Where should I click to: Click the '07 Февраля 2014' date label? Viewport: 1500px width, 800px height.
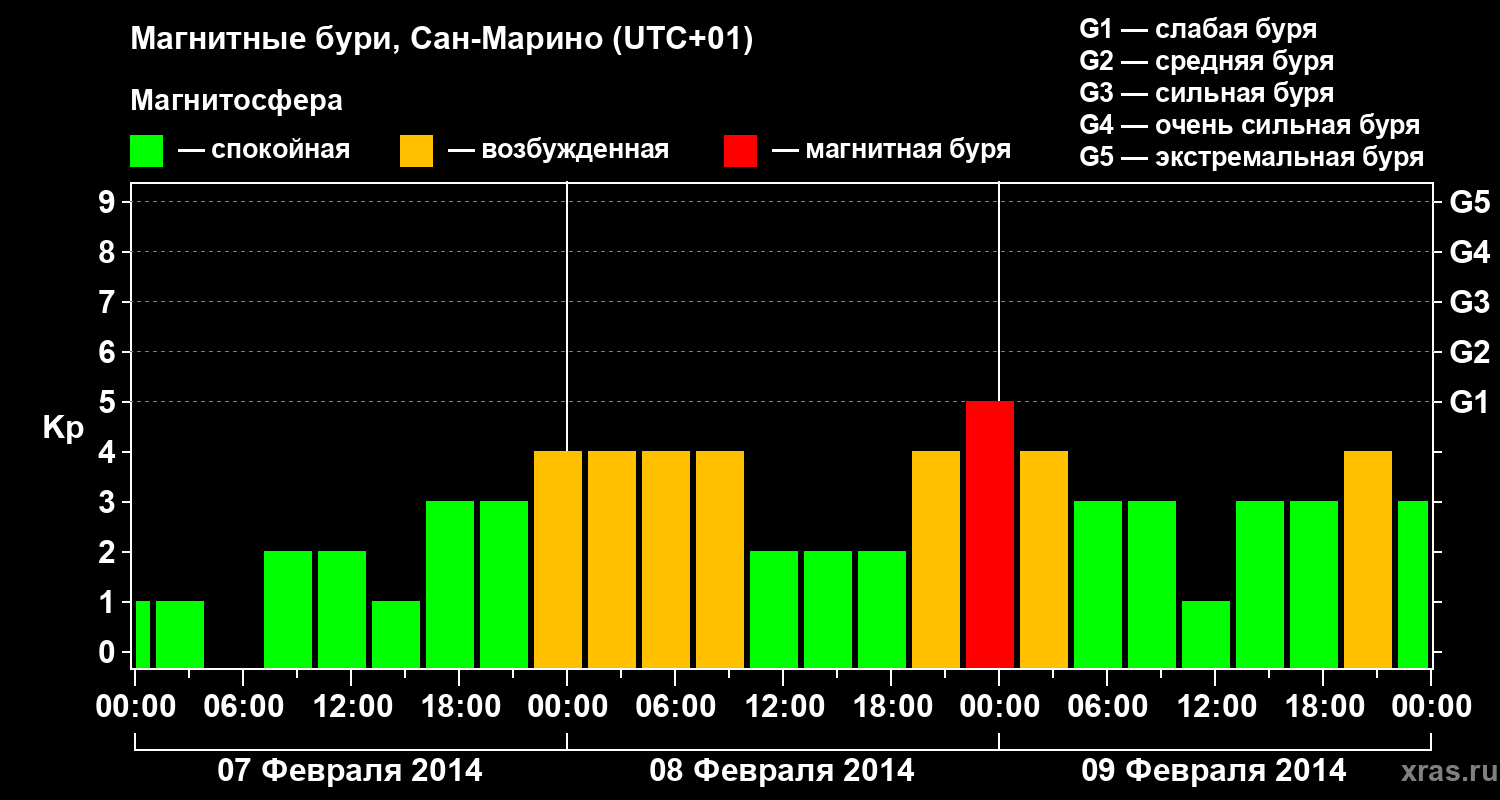click(350, 771)
